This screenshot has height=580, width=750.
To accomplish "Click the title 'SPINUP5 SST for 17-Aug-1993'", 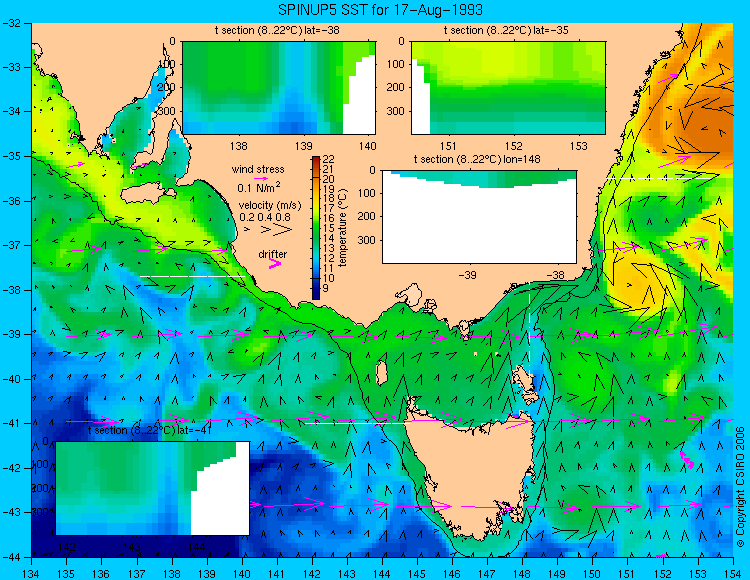I will point(381,10).
